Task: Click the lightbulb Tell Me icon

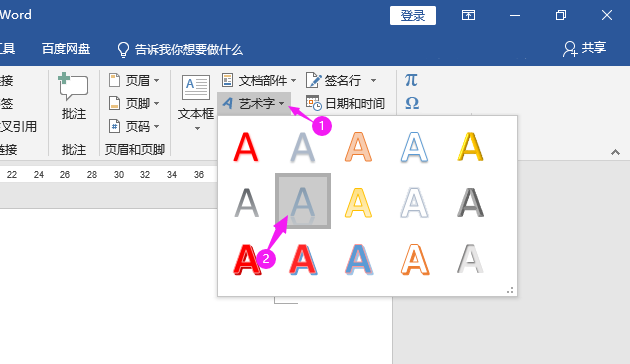Action: coord(123,50)
